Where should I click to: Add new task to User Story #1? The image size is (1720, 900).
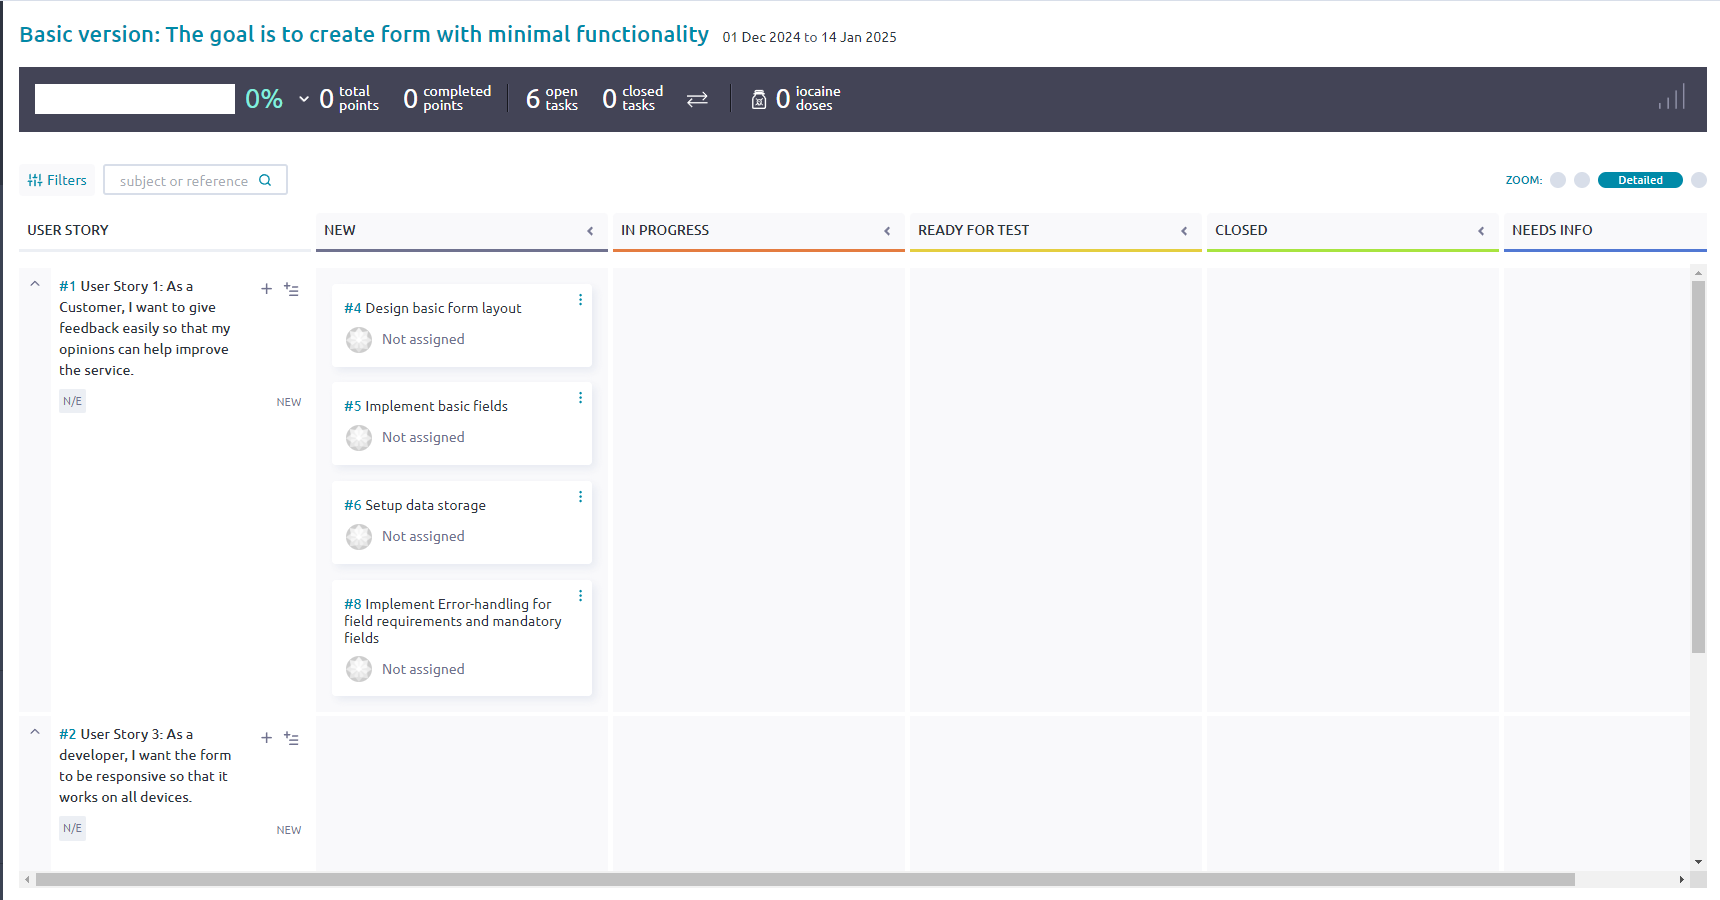tap(266, 289)
